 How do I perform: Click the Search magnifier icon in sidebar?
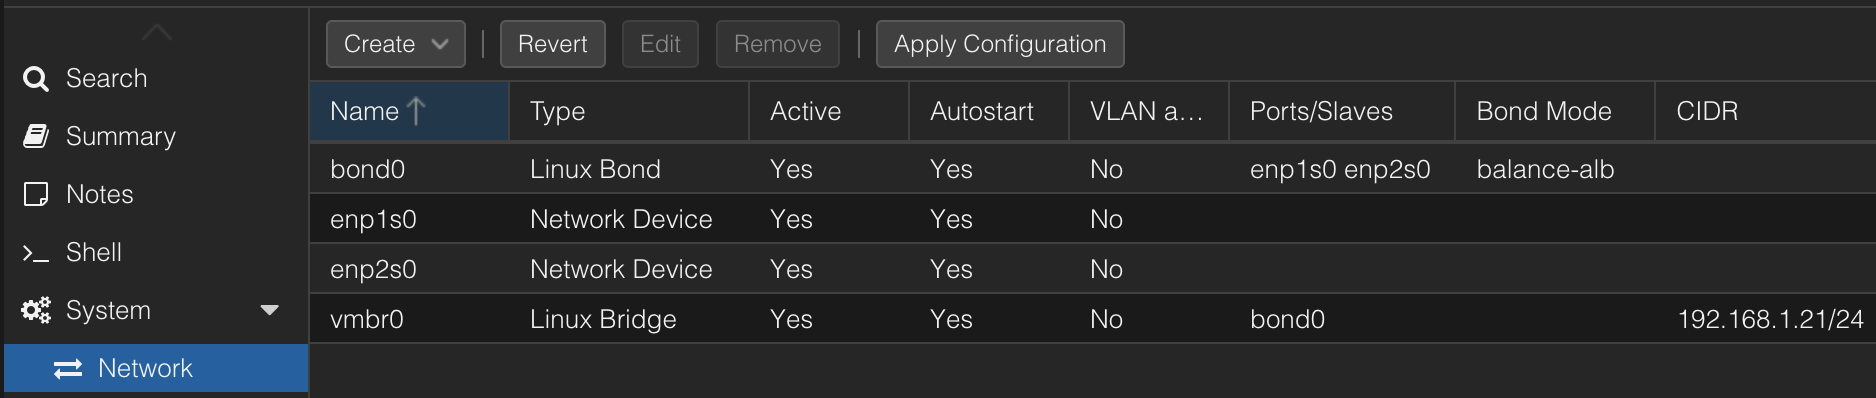[x=36, y=79]
